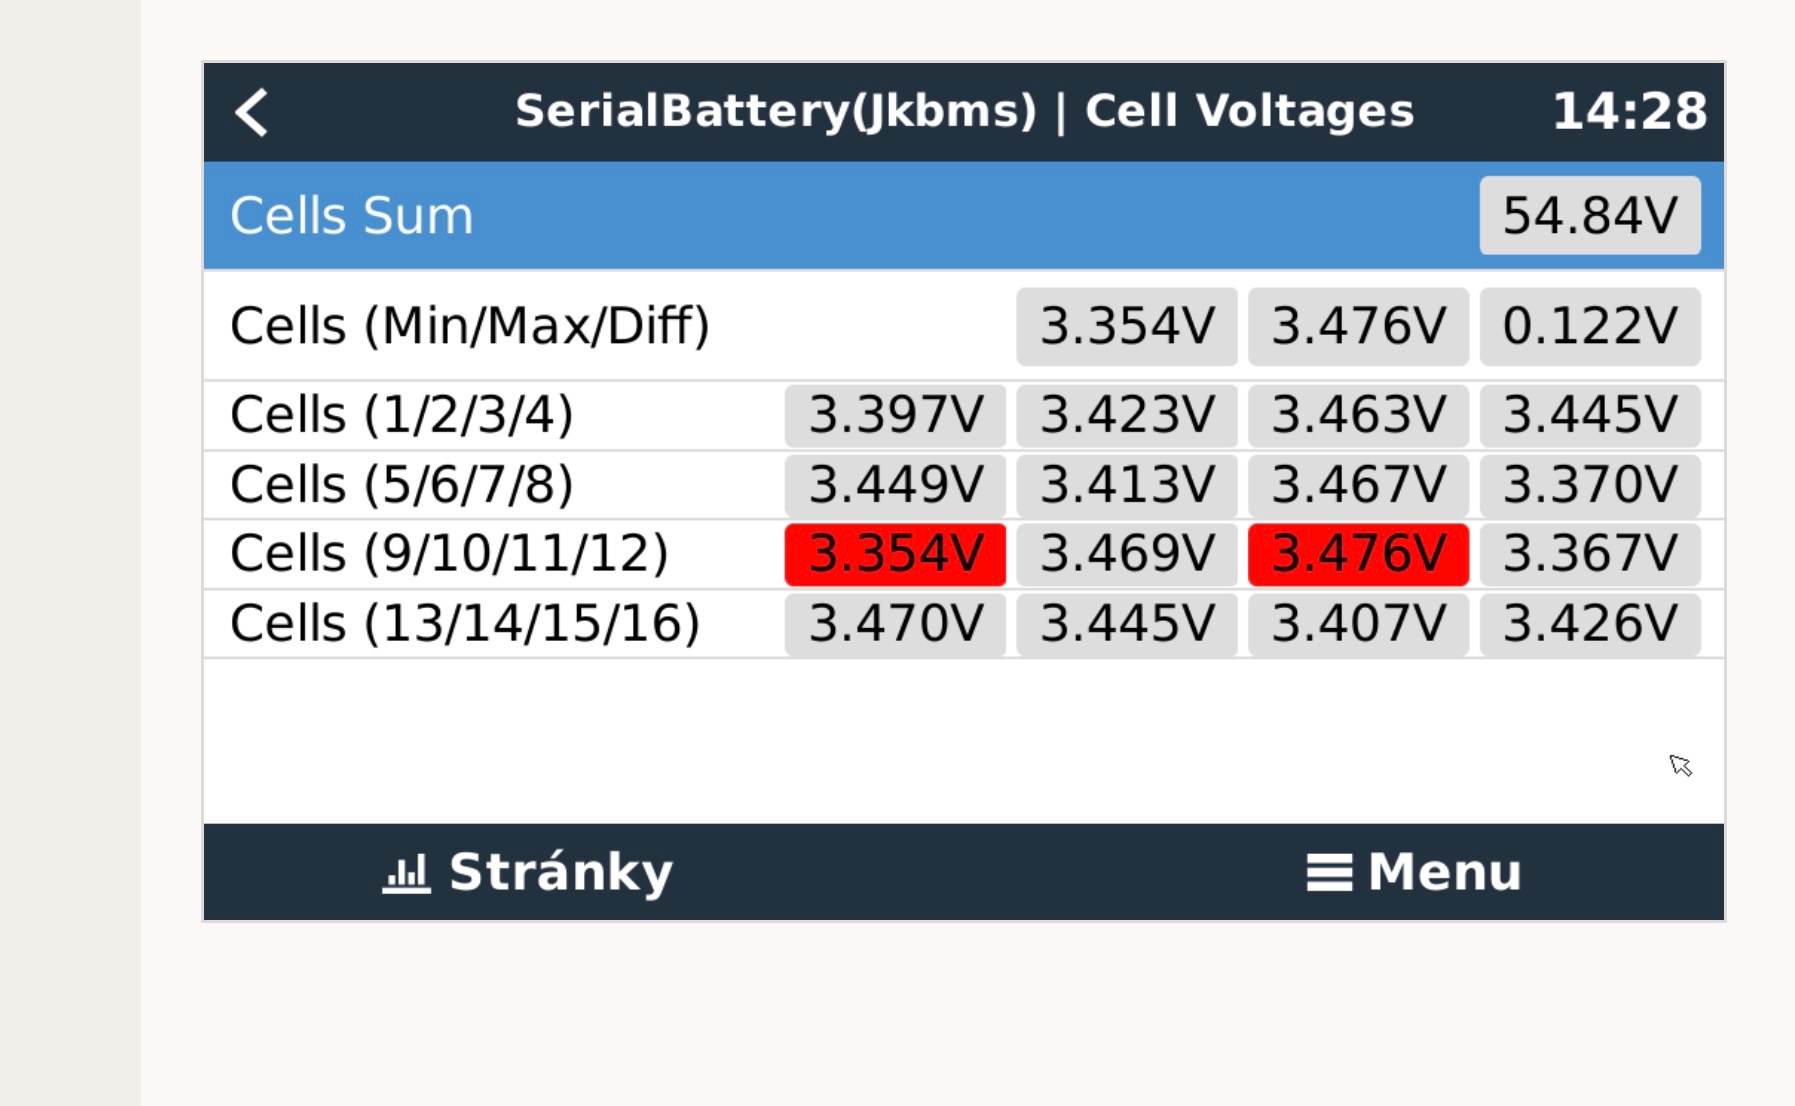
Task: Select the Cells (Min/Max/Diff) row label
Action: tap(470, 326)
